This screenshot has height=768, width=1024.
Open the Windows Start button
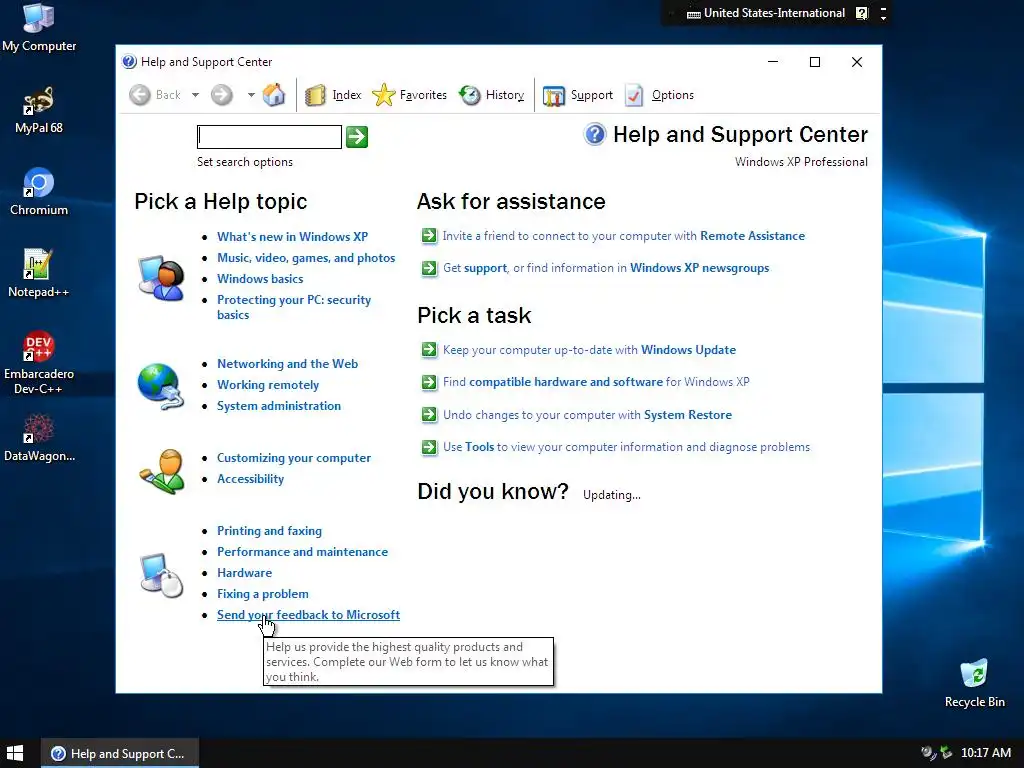pyautogui.click(x=14, y=753)
